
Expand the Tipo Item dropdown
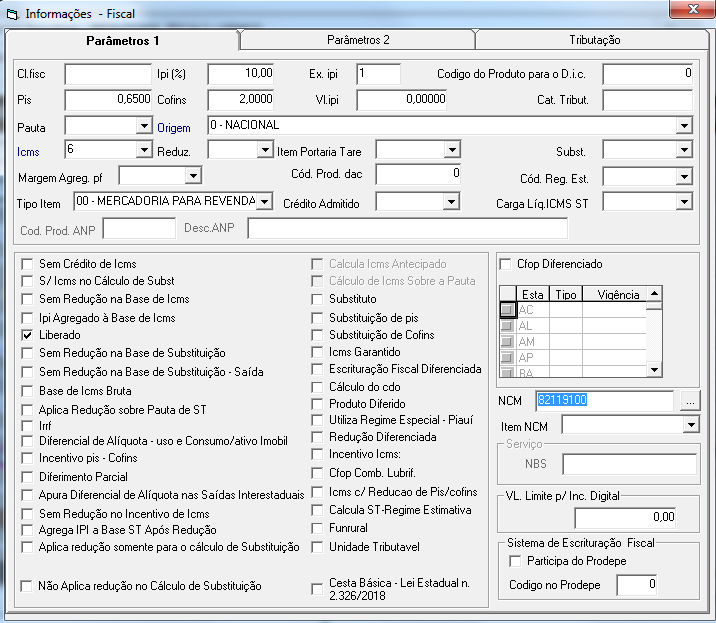(x=264, y=201)
